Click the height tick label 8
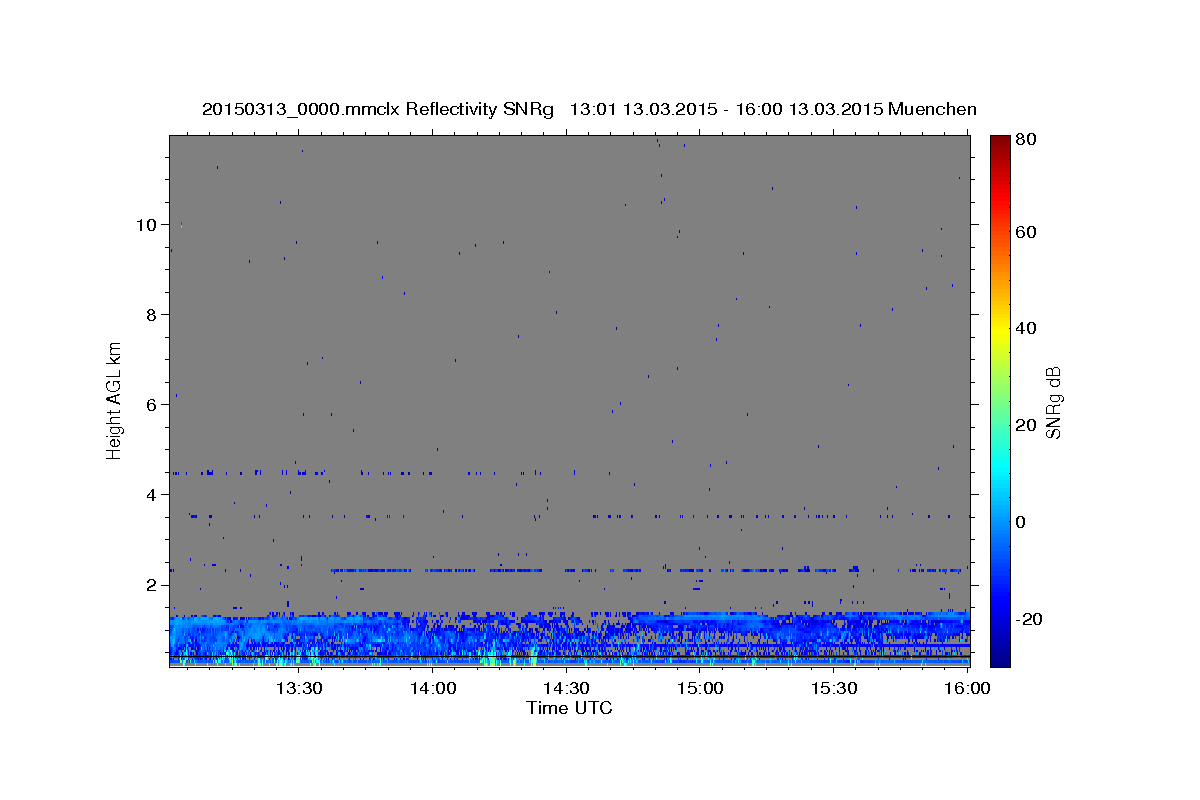Image resolution: width=1200 pixels, height=800 pixels. (x=151, y=315)
